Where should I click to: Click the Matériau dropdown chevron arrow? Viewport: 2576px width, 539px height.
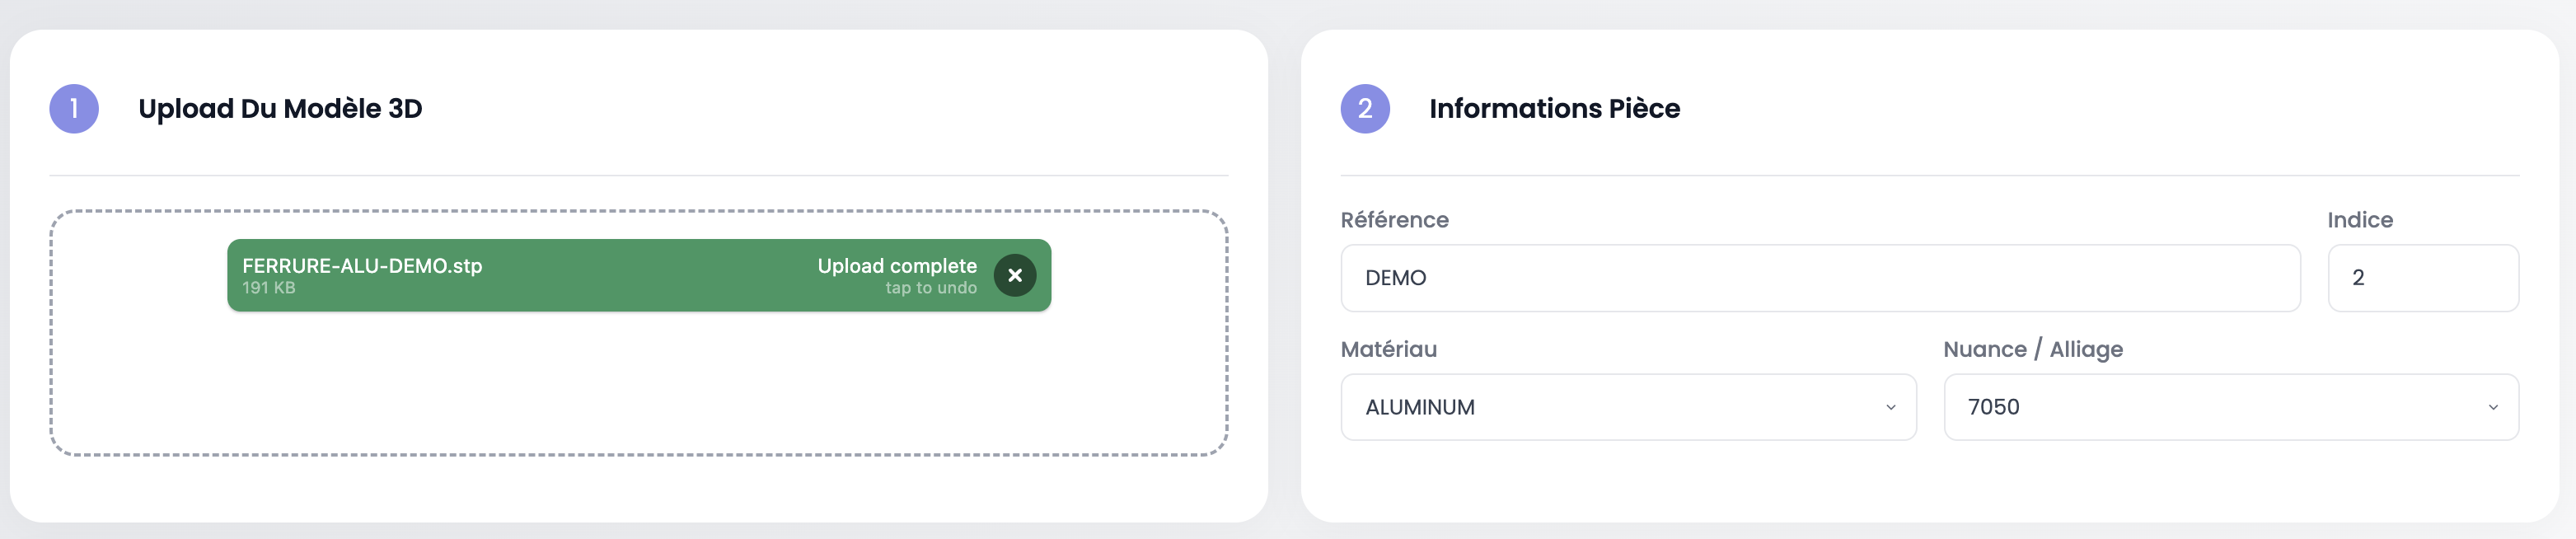[x=1890, y=407]
